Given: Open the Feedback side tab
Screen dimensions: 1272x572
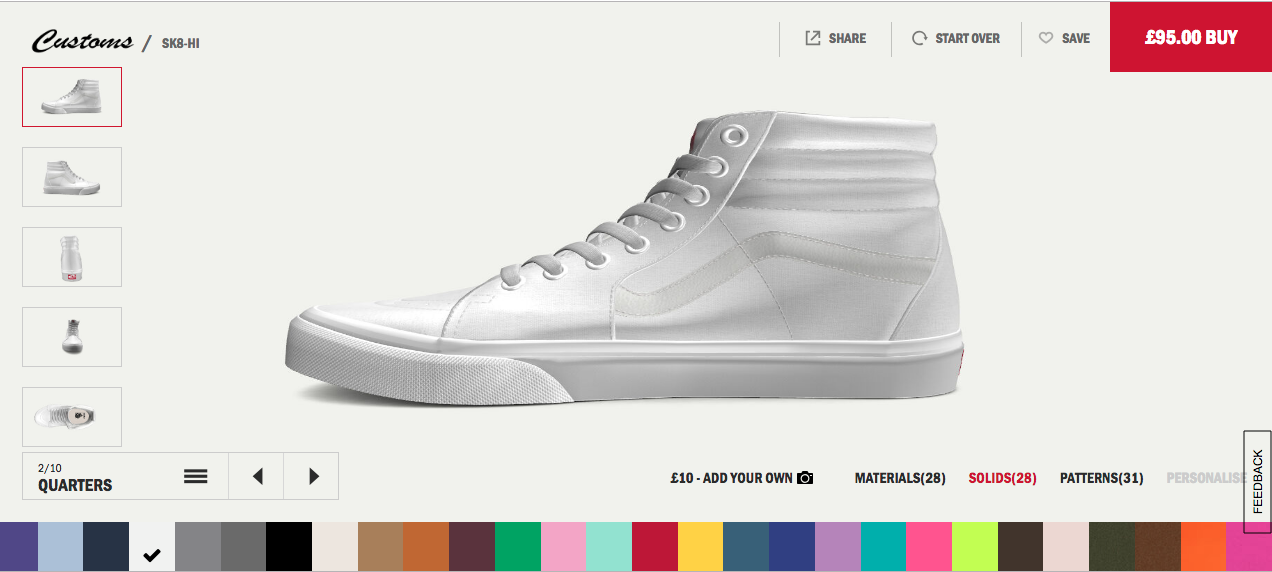Looking at the screenshot, I should point(1257,482).
